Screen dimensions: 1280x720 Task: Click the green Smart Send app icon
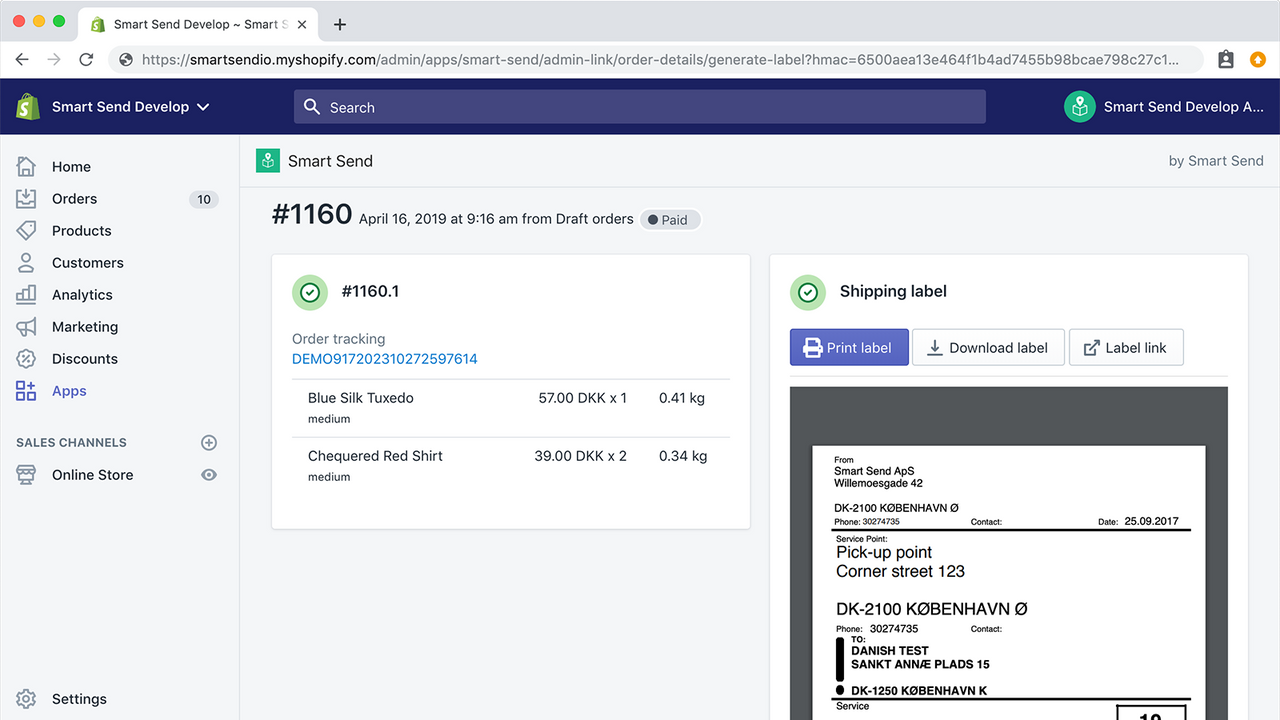tap(267, 160)
